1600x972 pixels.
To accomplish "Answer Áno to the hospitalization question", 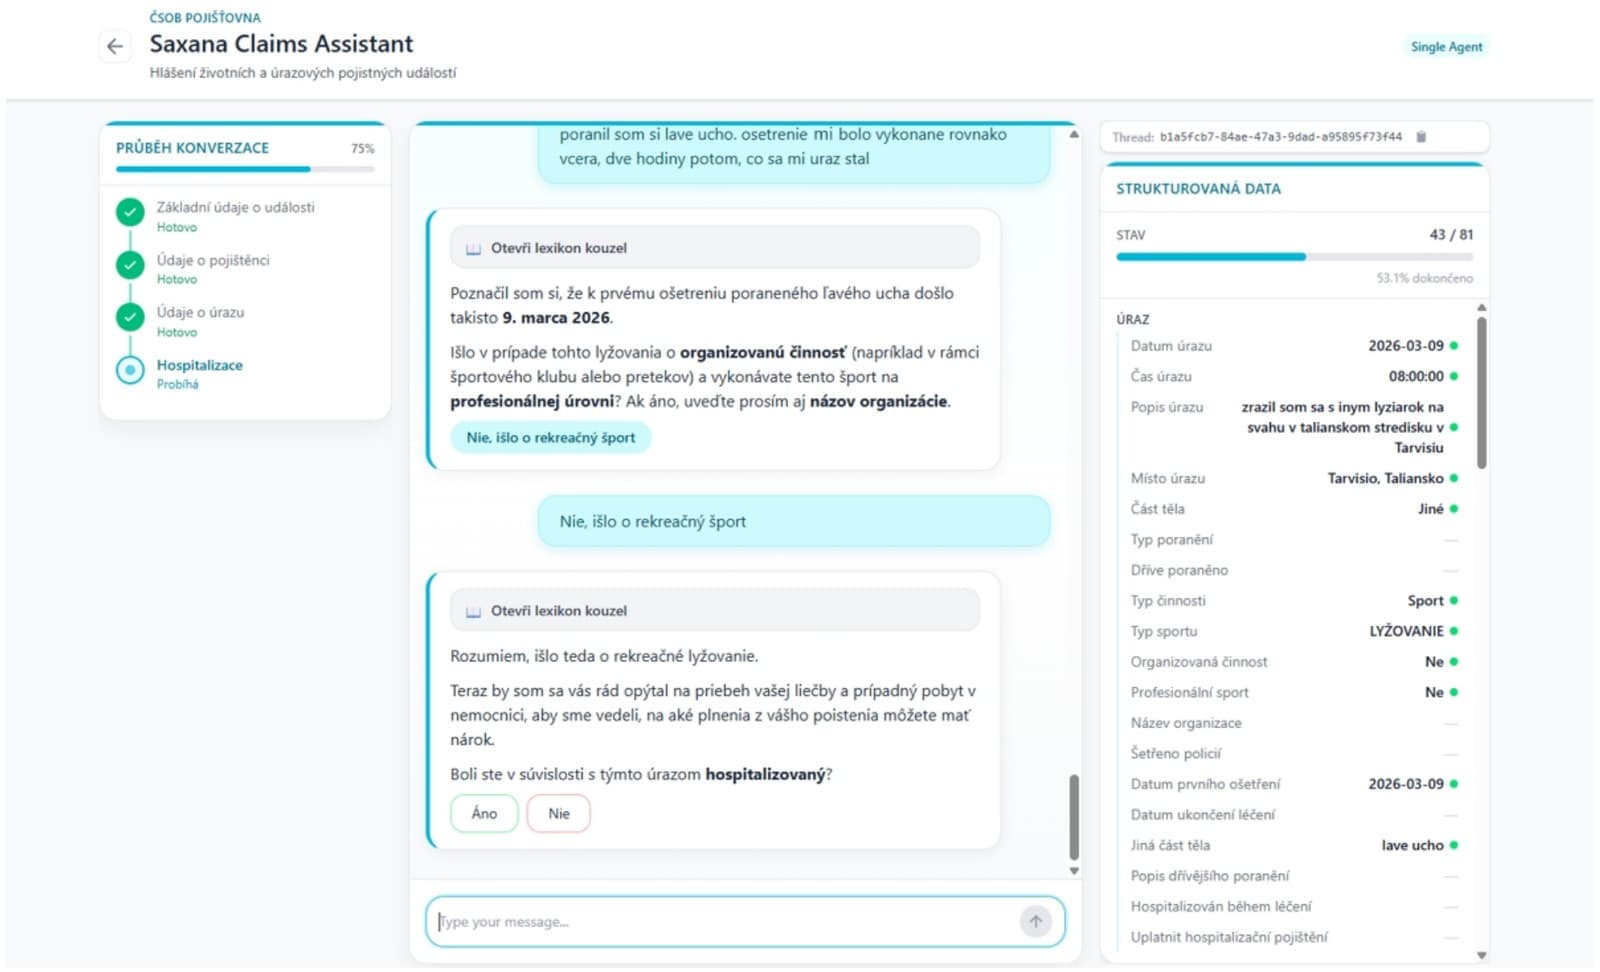I will pyautogui.click(x=484, y=813).
